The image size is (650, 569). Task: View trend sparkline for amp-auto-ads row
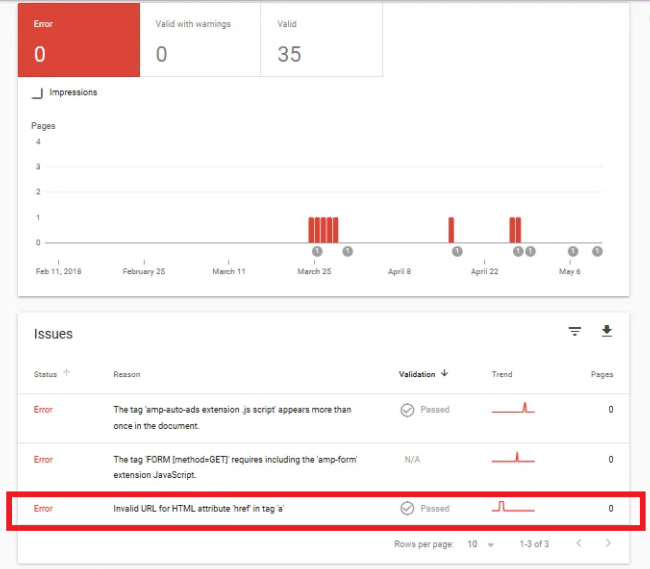(x=513, y=408)
